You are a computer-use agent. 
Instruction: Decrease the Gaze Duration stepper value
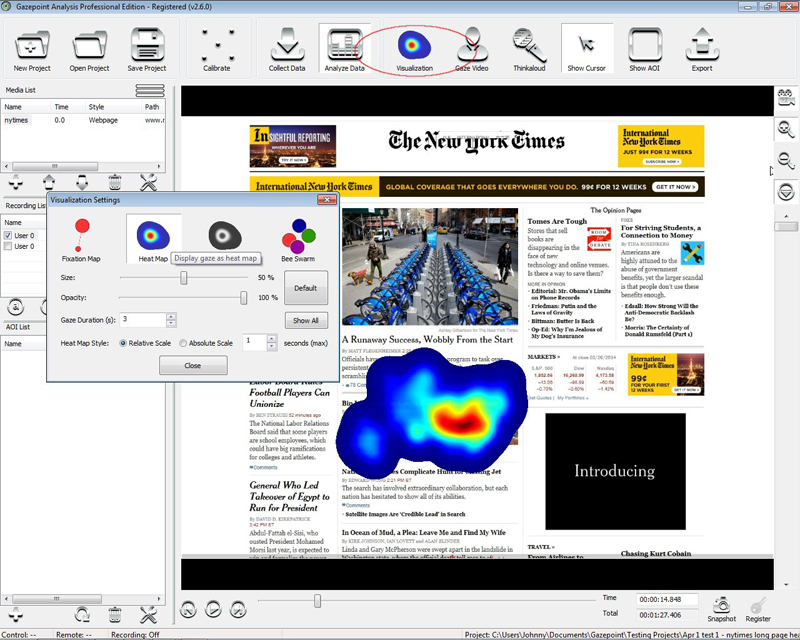click(171, 323)
